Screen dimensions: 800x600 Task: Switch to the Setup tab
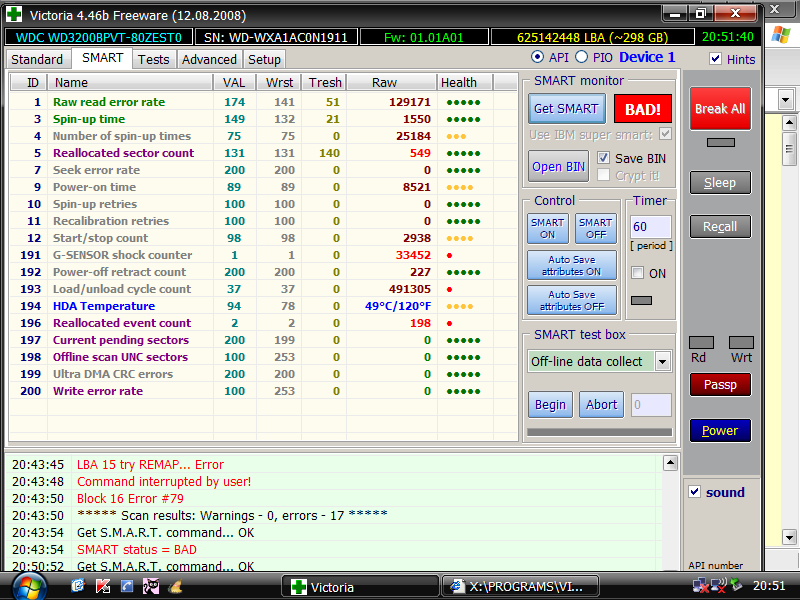click(x=264, y=59)
